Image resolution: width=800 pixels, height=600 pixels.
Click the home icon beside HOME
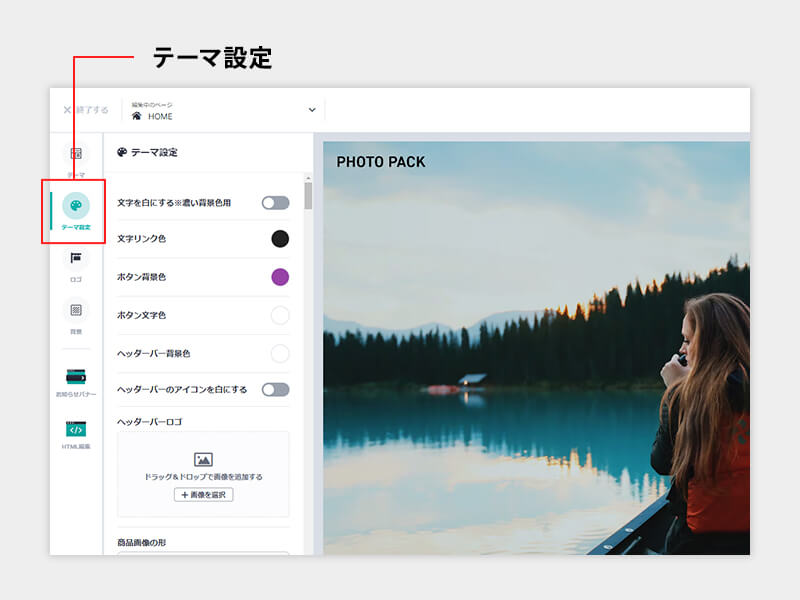pyautogui.click(x=137, y=116)
